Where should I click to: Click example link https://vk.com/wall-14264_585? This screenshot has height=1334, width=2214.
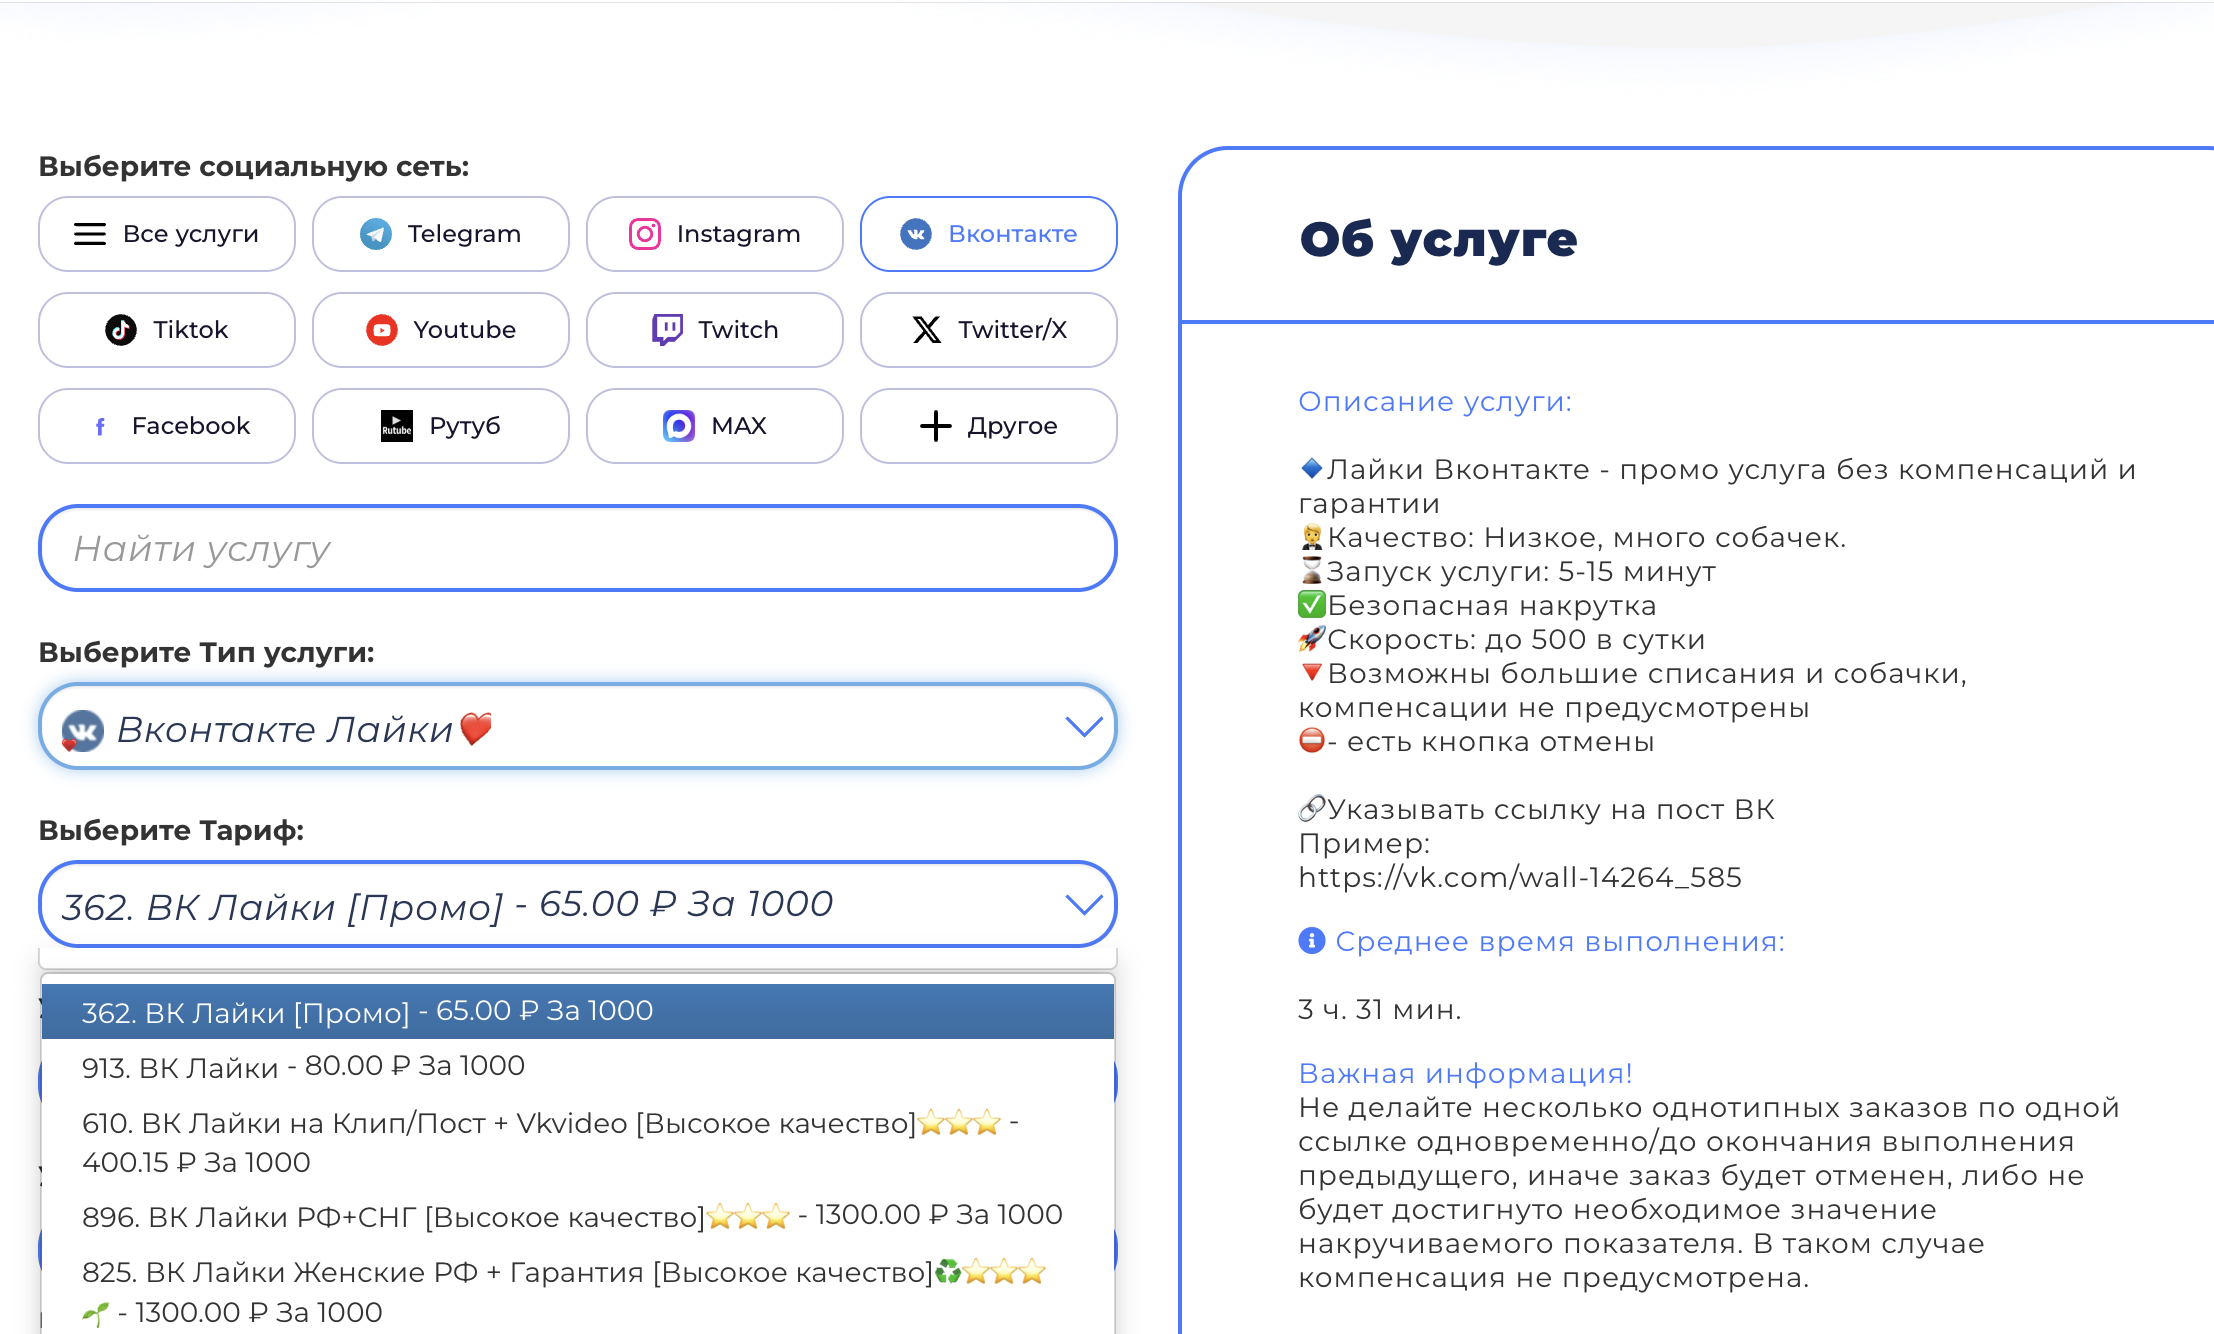[x=1520, y=878]
